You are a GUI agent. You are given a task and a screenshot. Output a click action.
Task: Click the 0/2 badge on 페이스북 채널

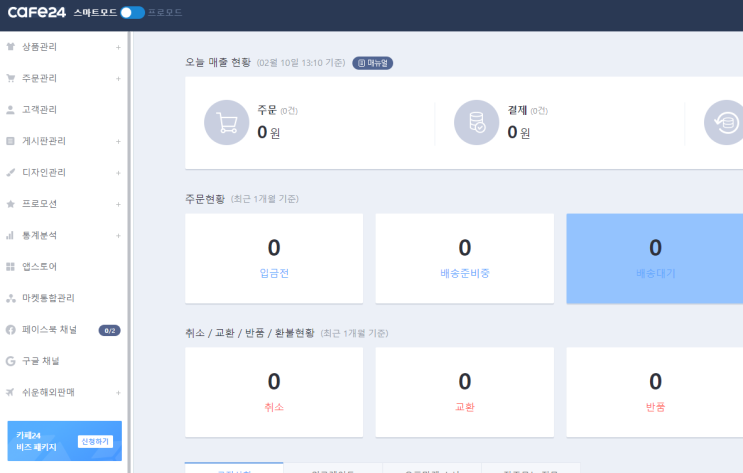109,330
